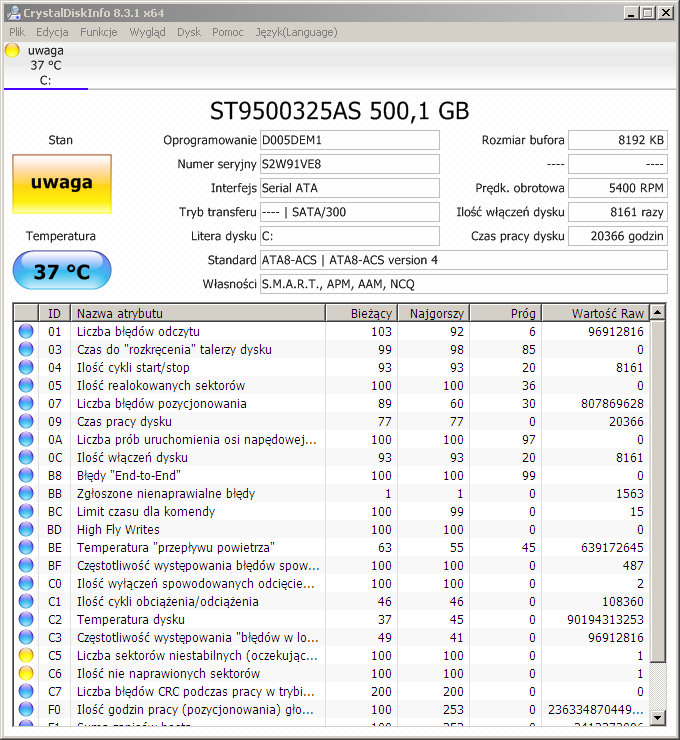The width and height of the screenshot is (680, 740).
Task: Click the transfer mode field SATA/300
Action: 350,212
